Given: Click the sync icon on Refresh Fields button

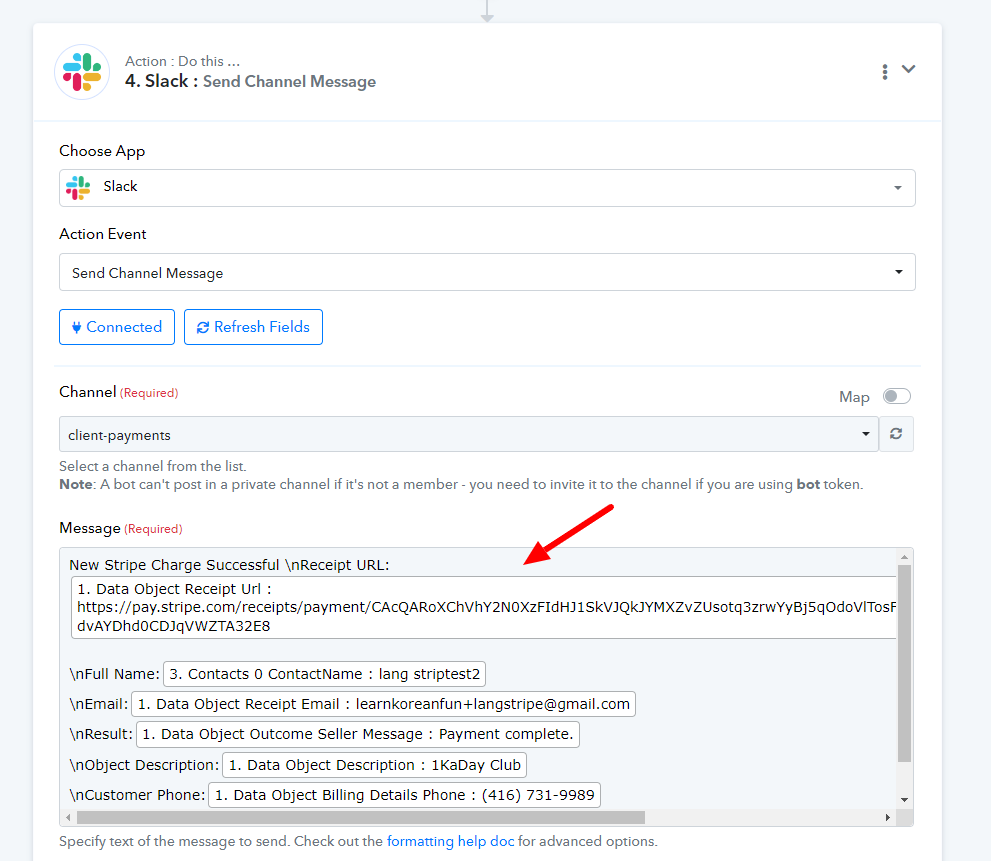Looking at the screenshot, I should pos(203,327).
